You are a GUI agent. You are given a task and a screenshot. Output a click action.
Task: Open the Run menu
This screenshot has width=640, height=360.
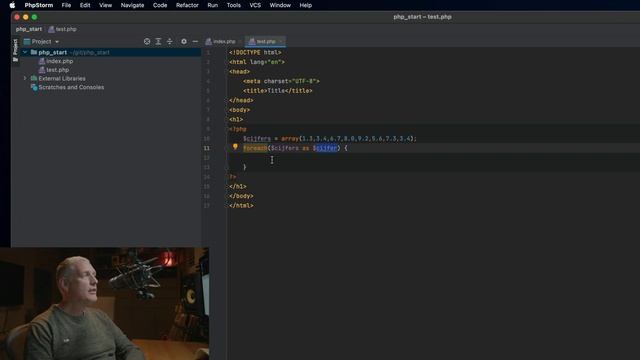point(213,5)
